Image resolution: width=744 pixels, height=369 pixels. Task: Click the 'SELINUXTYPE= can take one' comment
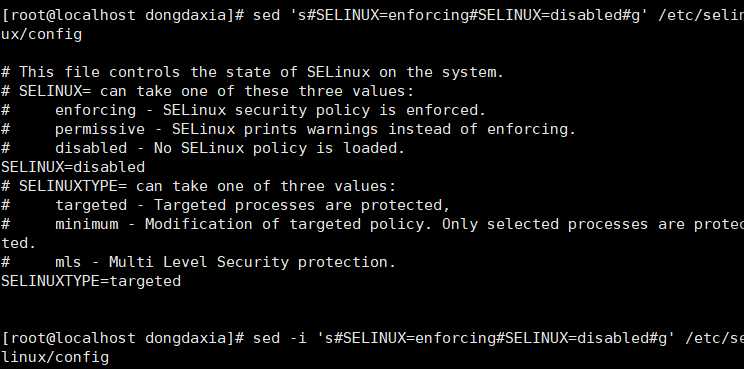198,186
